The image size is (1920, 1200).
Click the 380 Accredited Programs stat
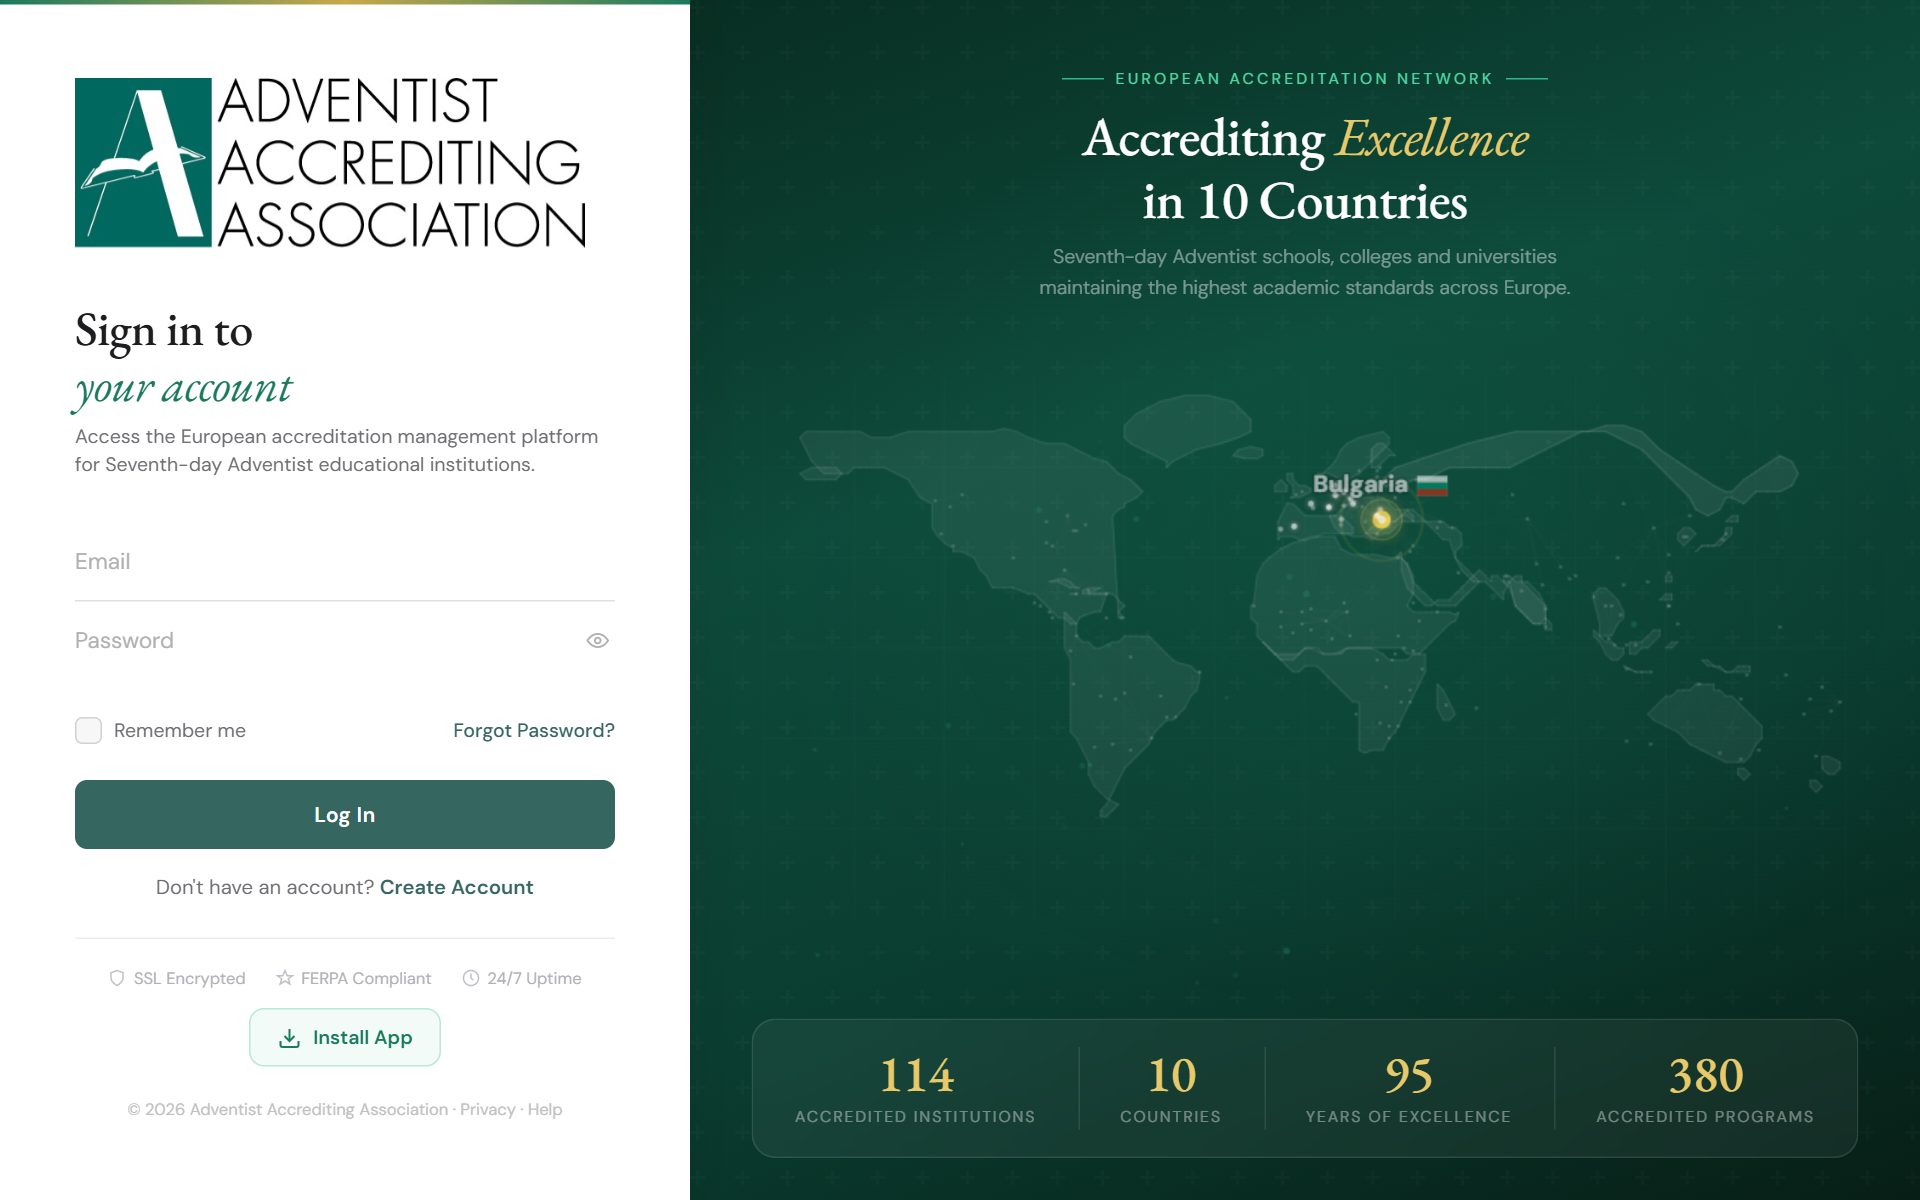pyautogui.click(x=1705, y=1089)
